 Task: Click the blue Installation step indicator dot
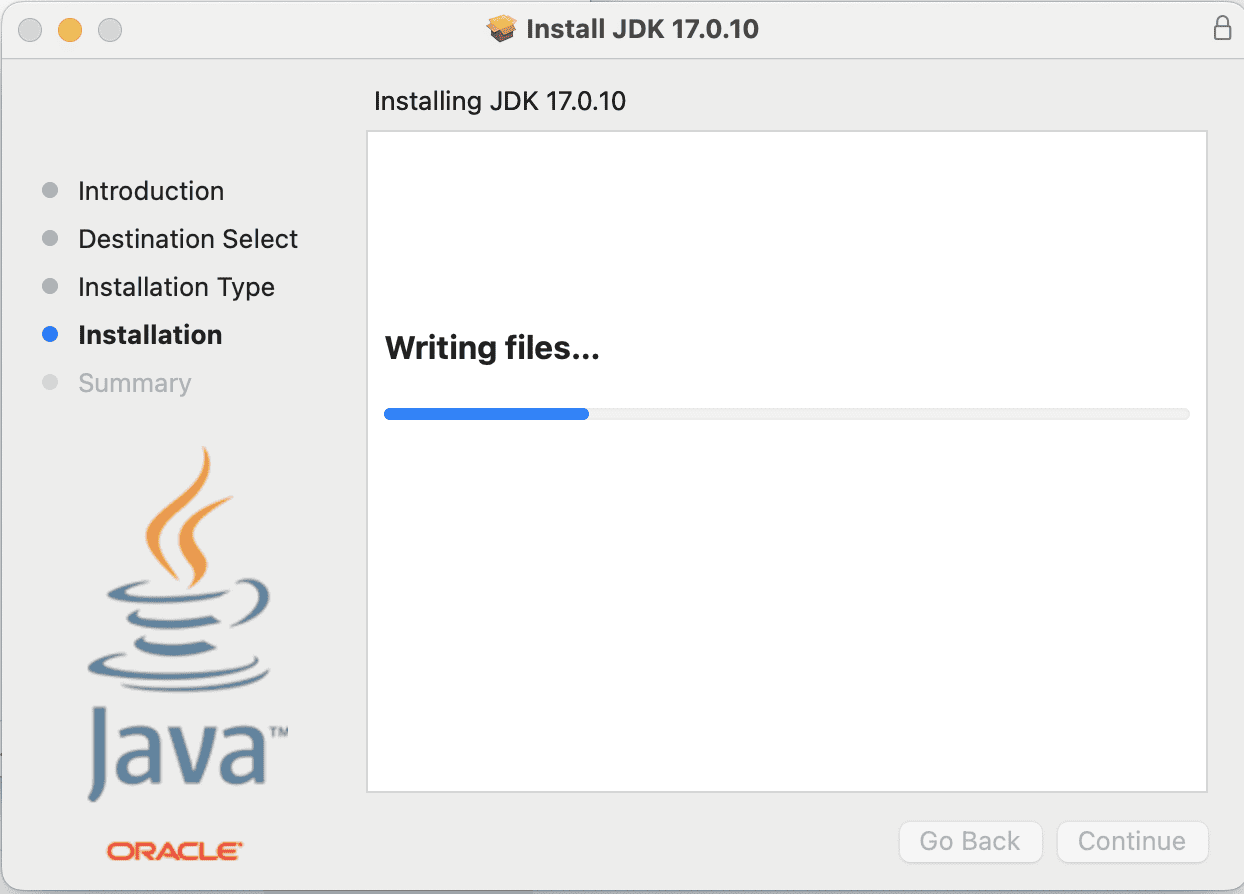point(50,334)
